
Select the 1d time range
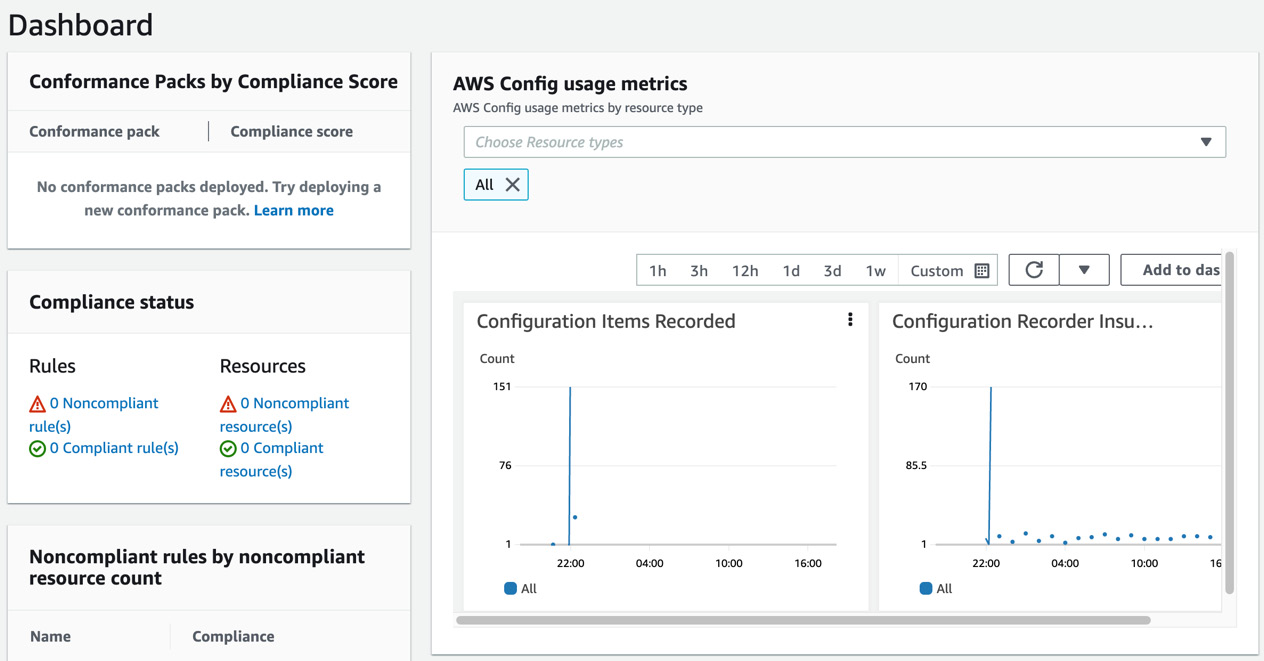[x=791, y=271]
